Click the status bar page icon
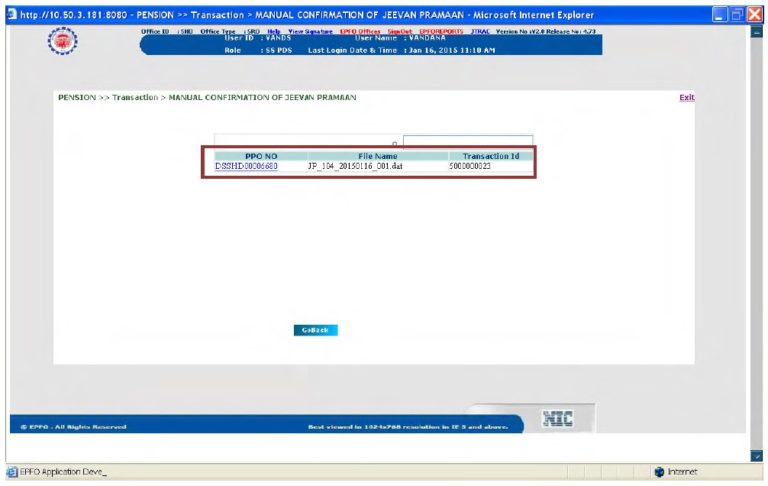 [11, 472]
